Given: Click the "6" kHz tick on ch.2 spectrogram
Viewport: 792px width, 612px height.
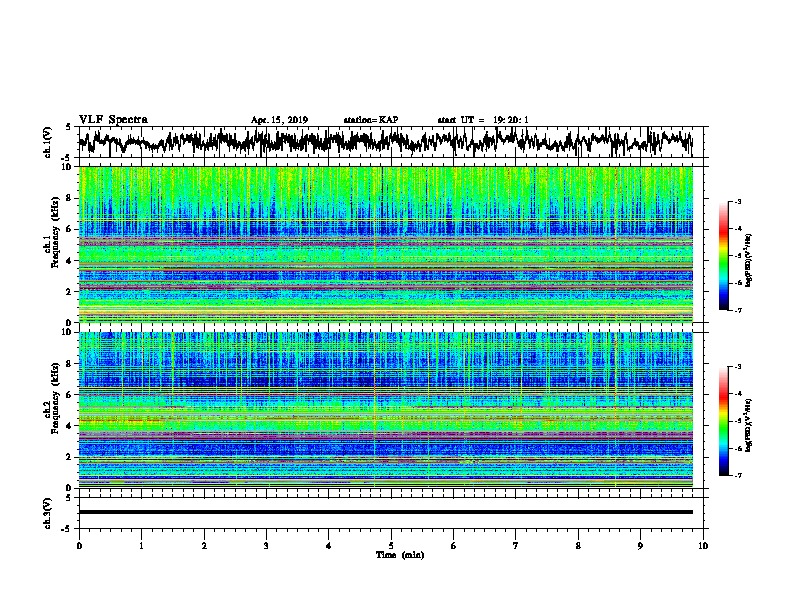Looking at the screenshot, I should 71,395.
